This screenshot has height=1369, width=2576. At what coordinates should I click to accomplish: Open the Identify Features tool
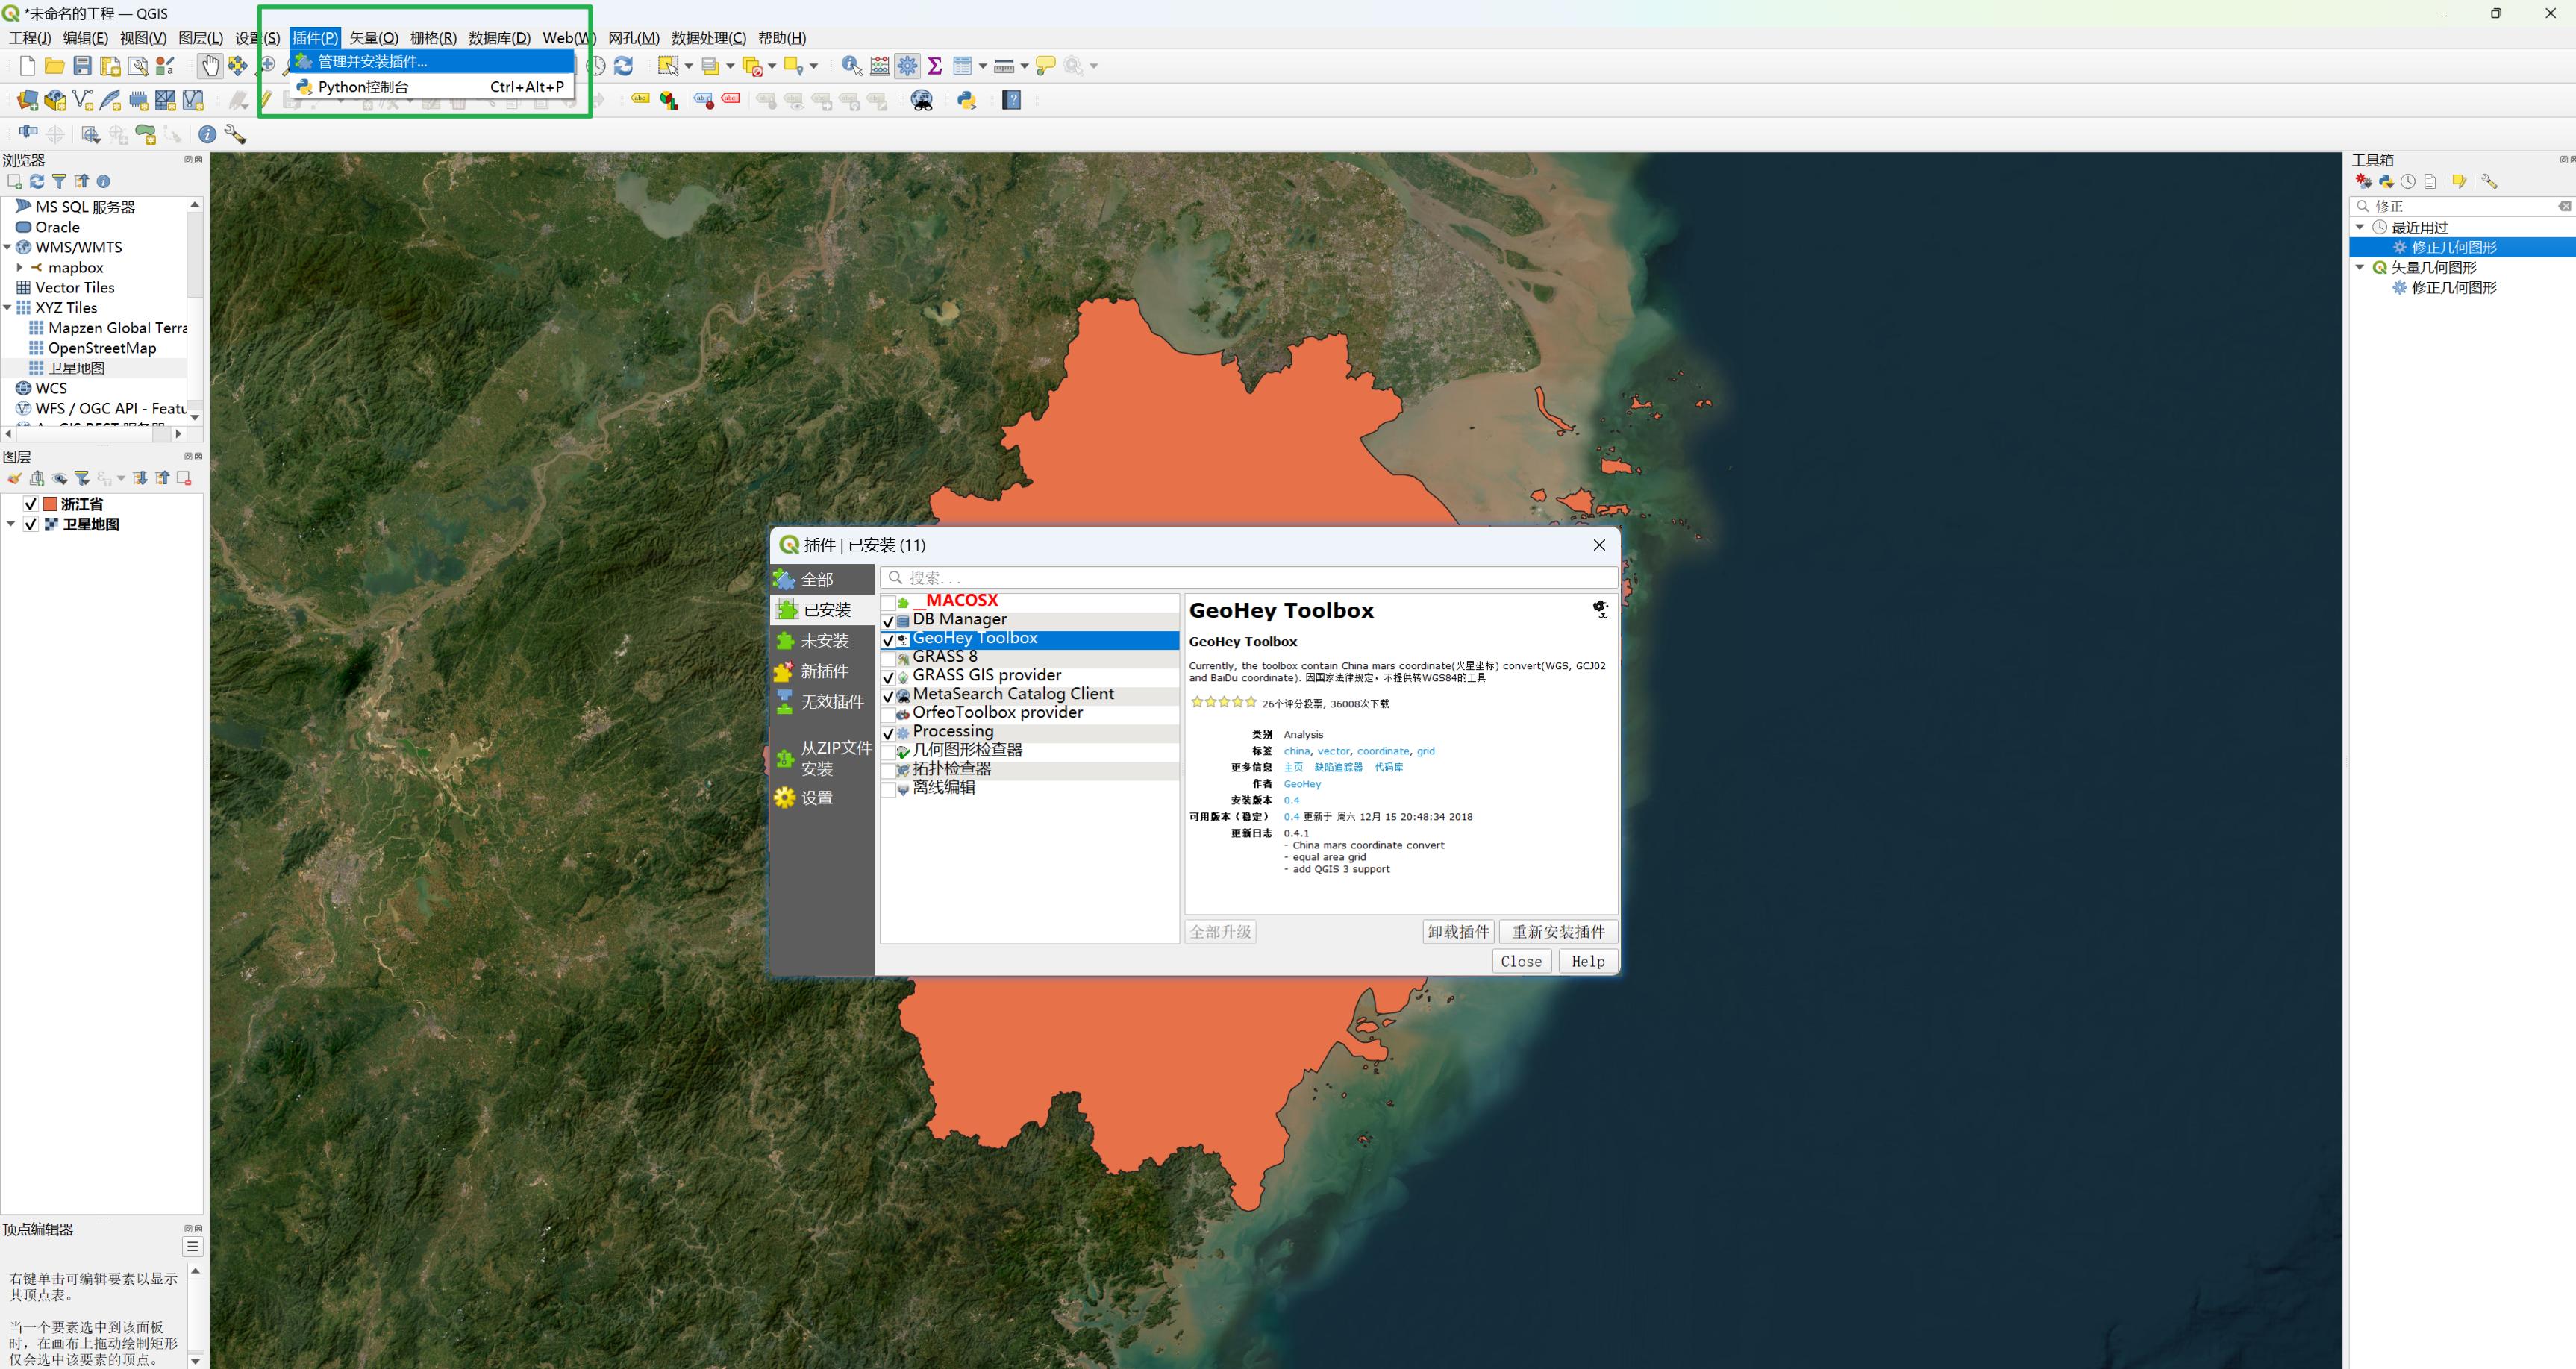click(x=851, y=66)
